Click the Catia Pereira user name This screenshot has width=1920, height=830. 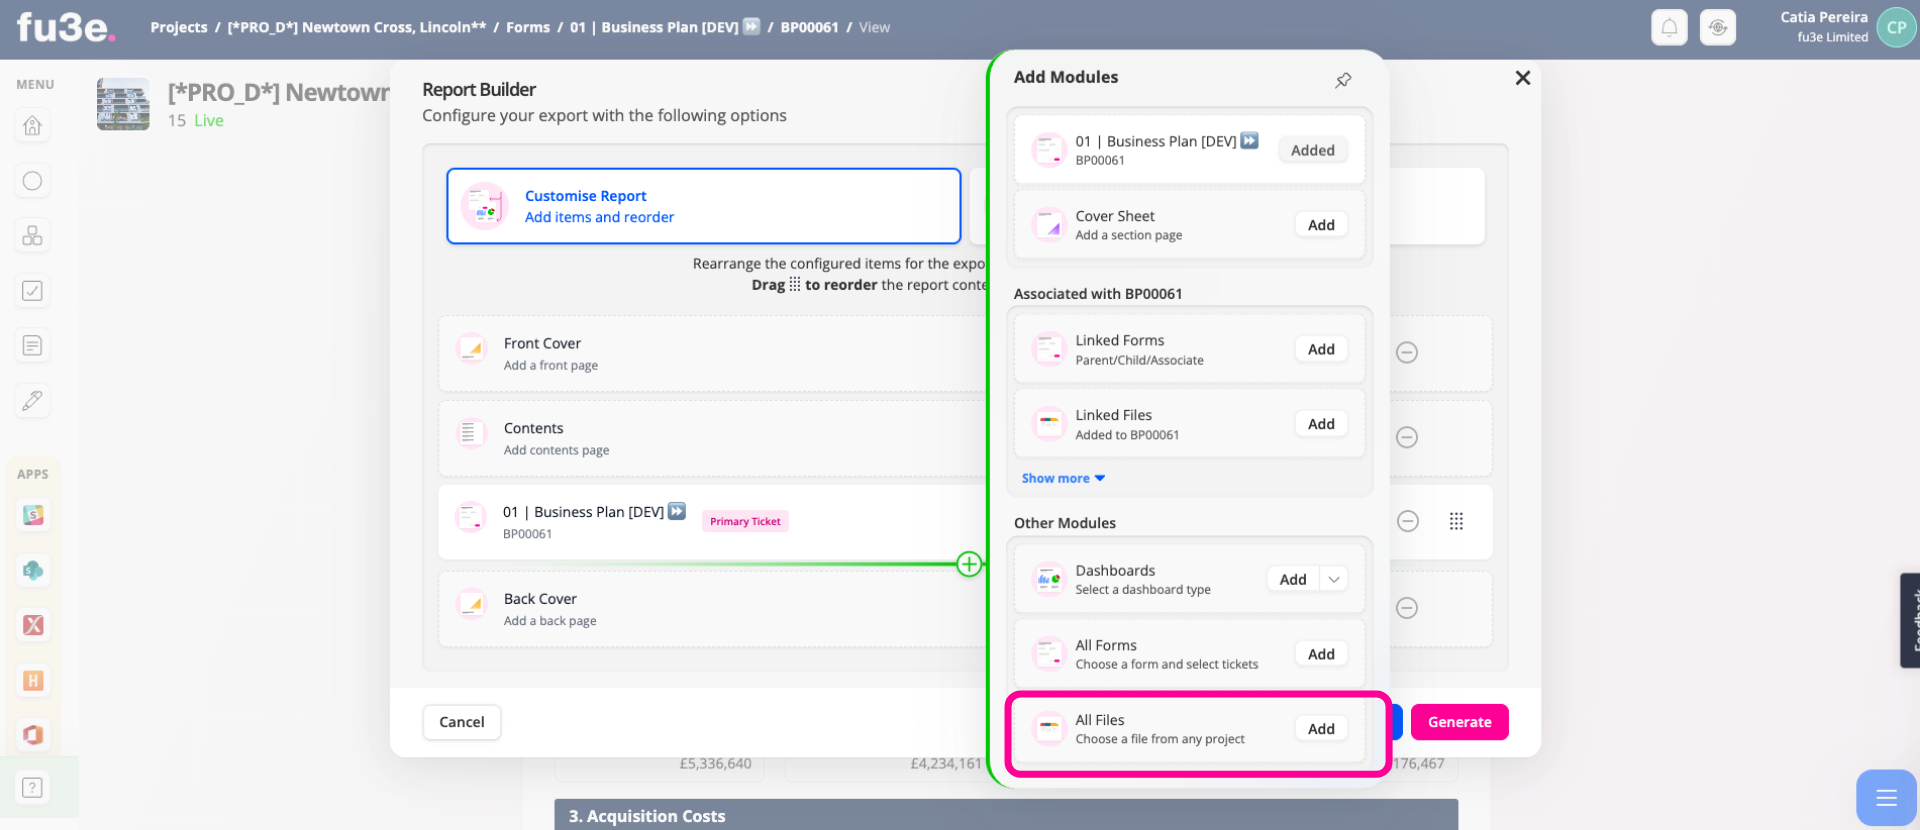1824,17
